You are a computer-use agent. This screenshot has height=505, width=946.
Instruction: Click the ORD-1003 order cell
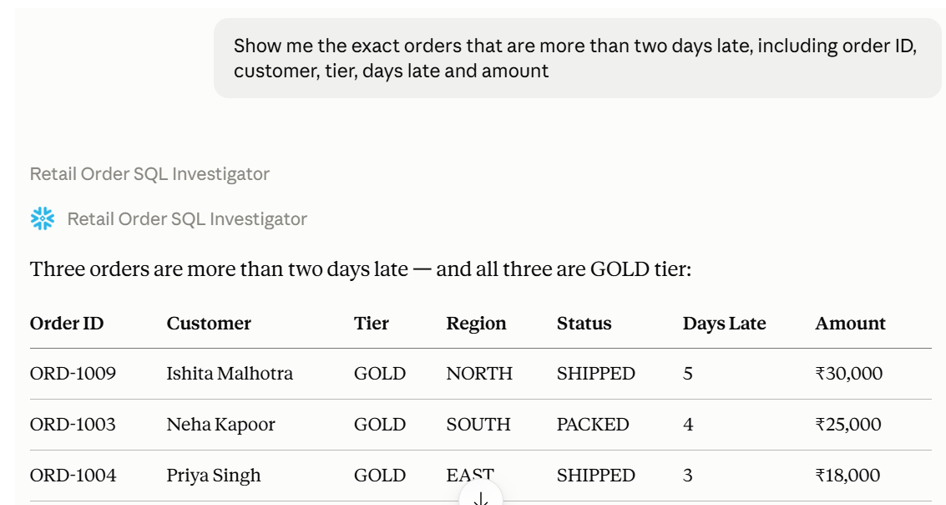pos(73,424)
